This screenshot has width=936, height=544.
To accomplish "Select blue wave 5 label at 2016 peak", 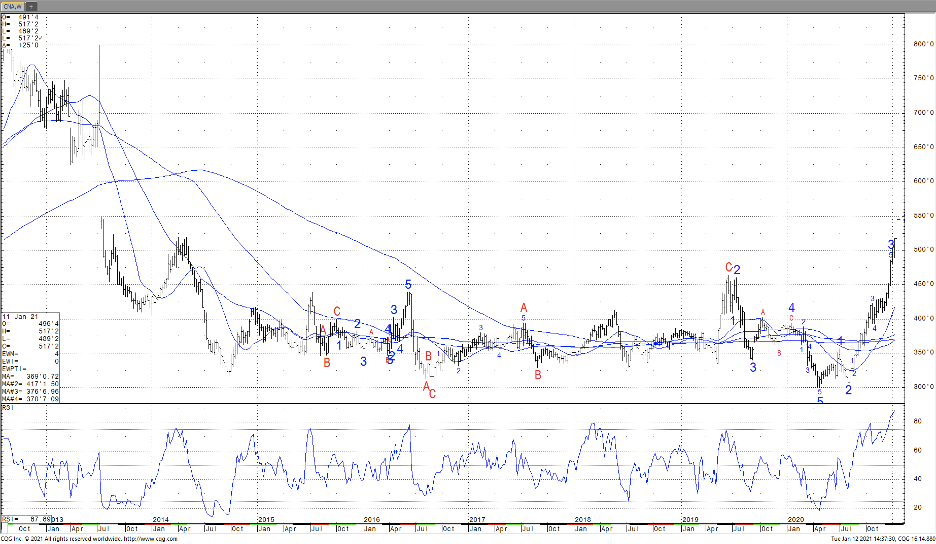I will 408,285.
